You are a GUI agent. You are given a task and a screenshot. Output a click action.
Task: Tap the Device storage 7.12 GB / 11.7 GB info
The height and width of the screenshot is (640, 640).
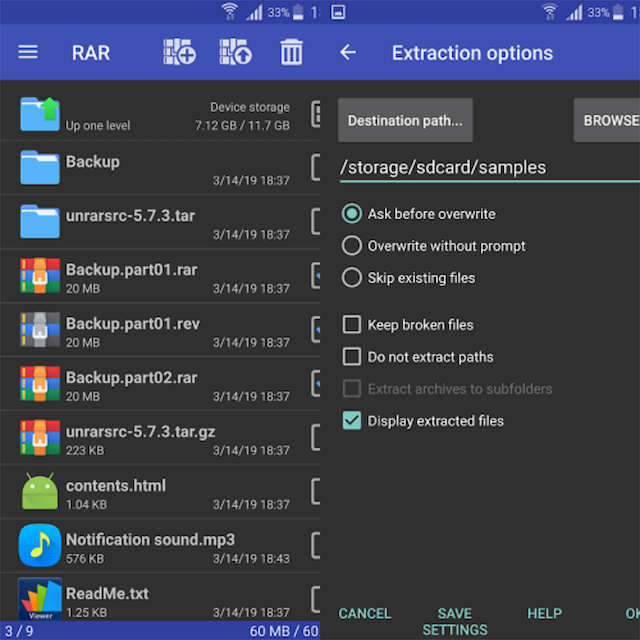[x=242, y=116]
